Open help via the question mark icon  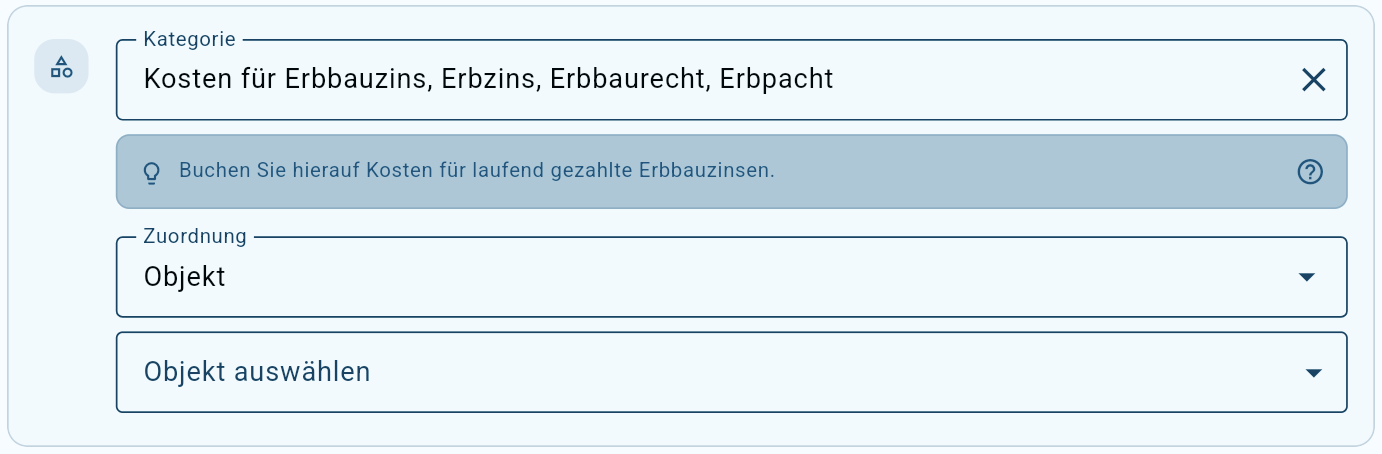[x=1310, y=172]
